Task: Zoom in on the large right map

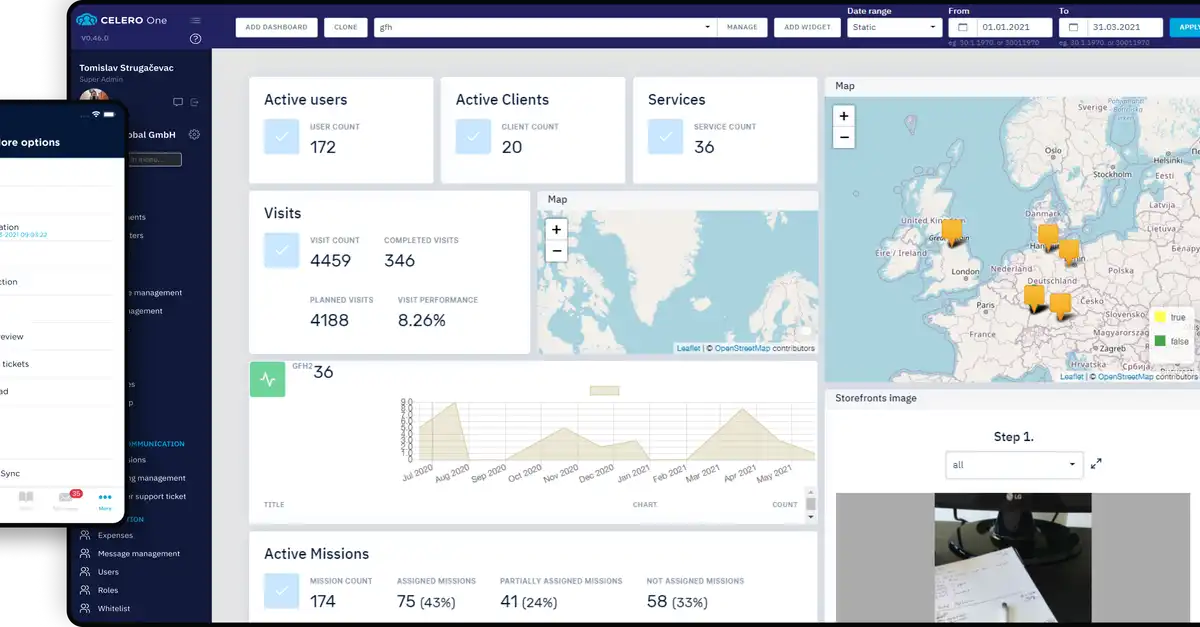Action: (844, 116)
